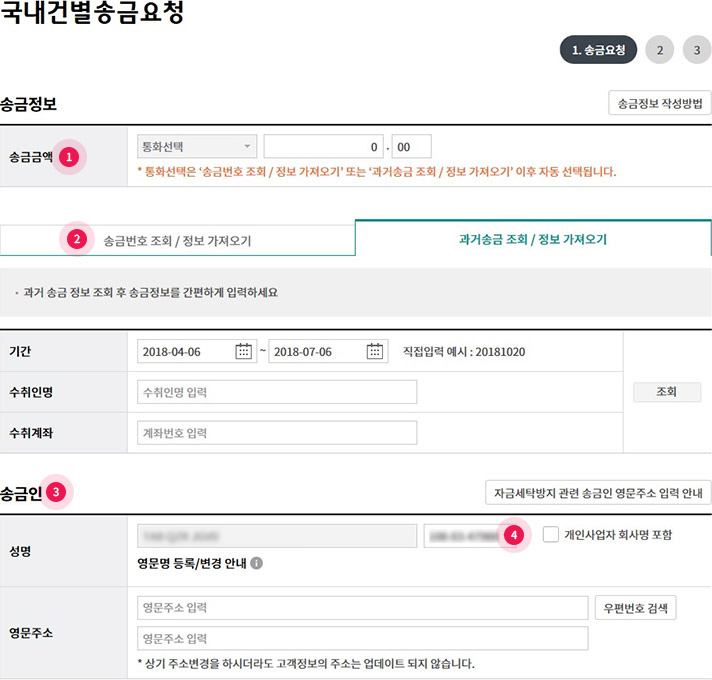Open the end date calendar picker icon

click(x=375, y=351)
